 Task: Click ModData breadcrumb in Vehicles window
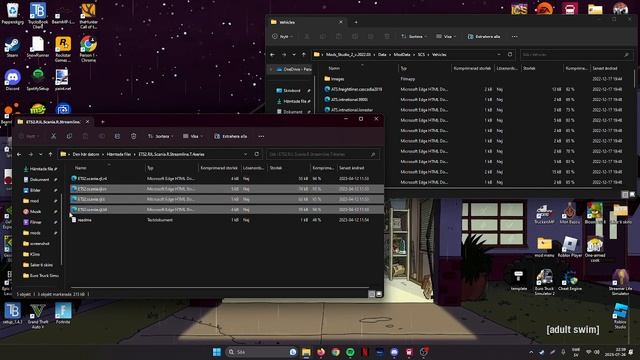[402, 55]
